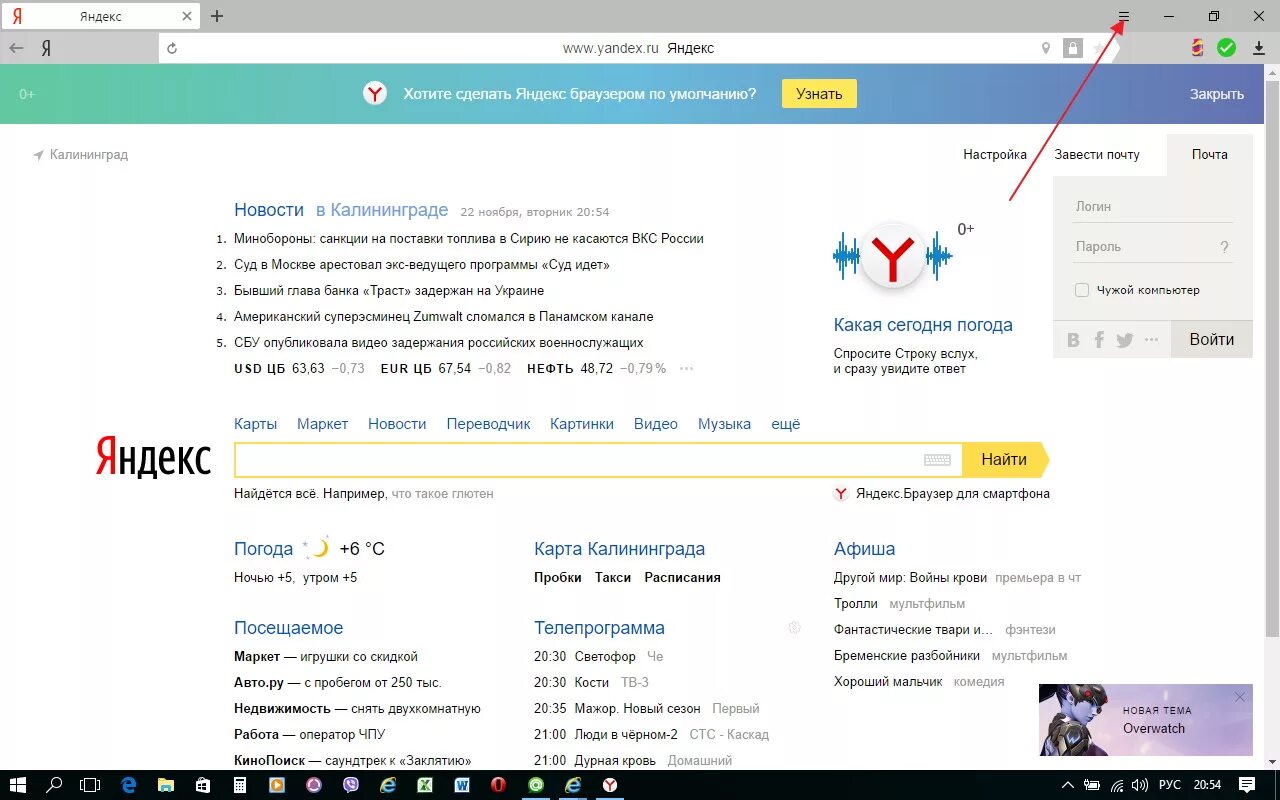Click the www.yandex.ru address bar
The image size is (1280, 800).
coord(638,48)
